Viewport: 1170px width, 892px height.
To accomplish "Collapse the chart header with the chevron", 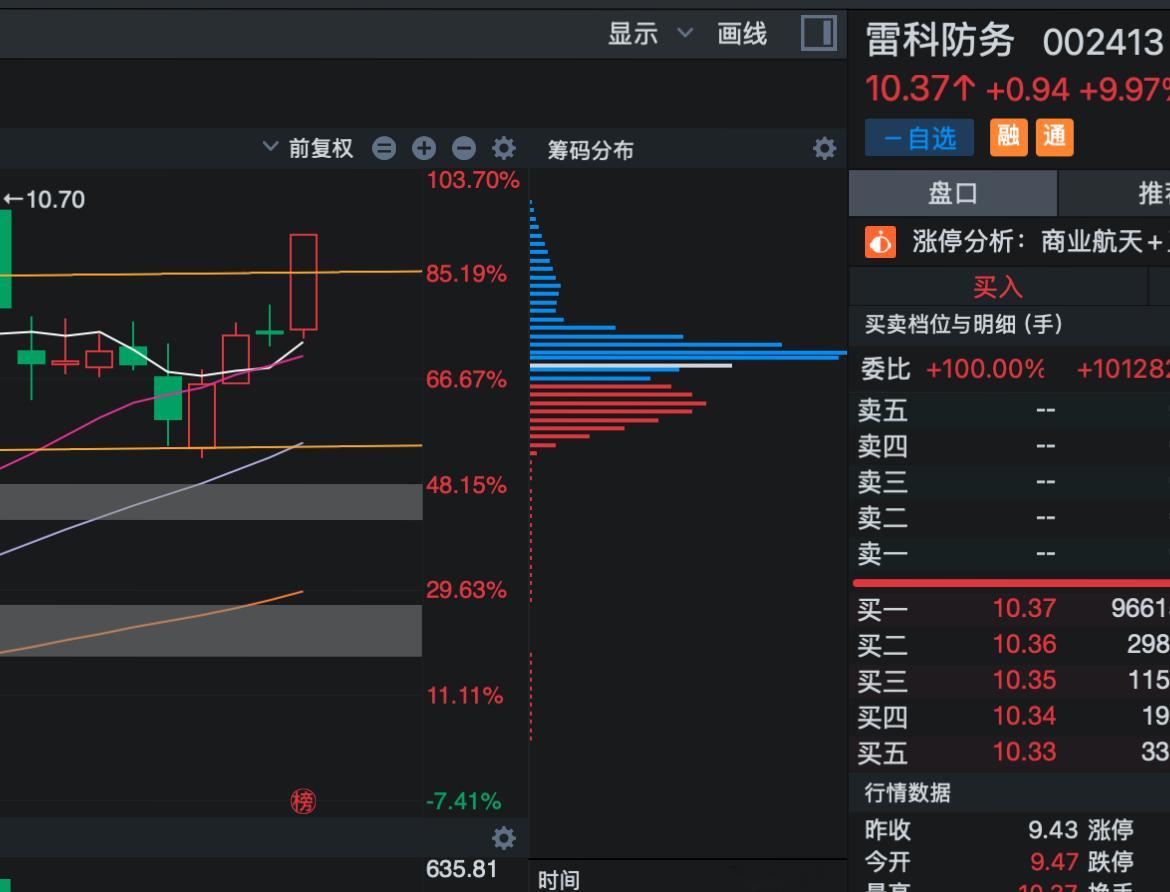I will coord(269,146).
